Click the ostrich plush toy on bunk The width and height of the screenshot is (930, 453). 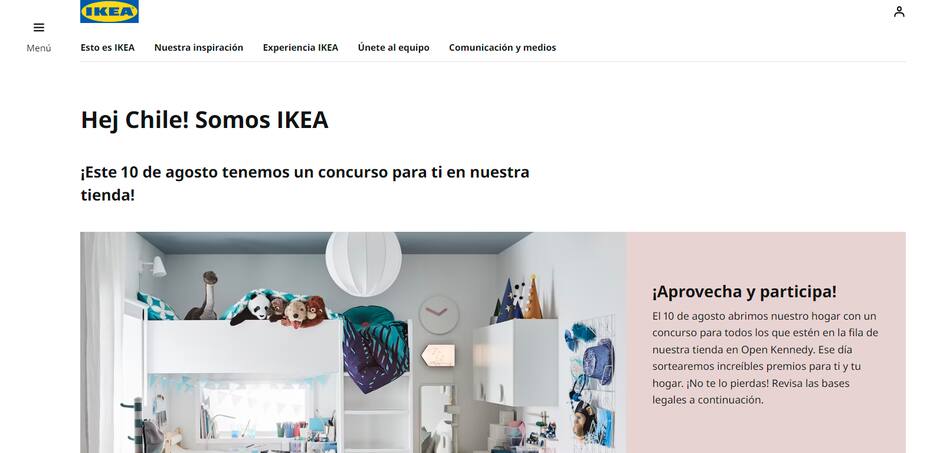(x=203, y=296)
